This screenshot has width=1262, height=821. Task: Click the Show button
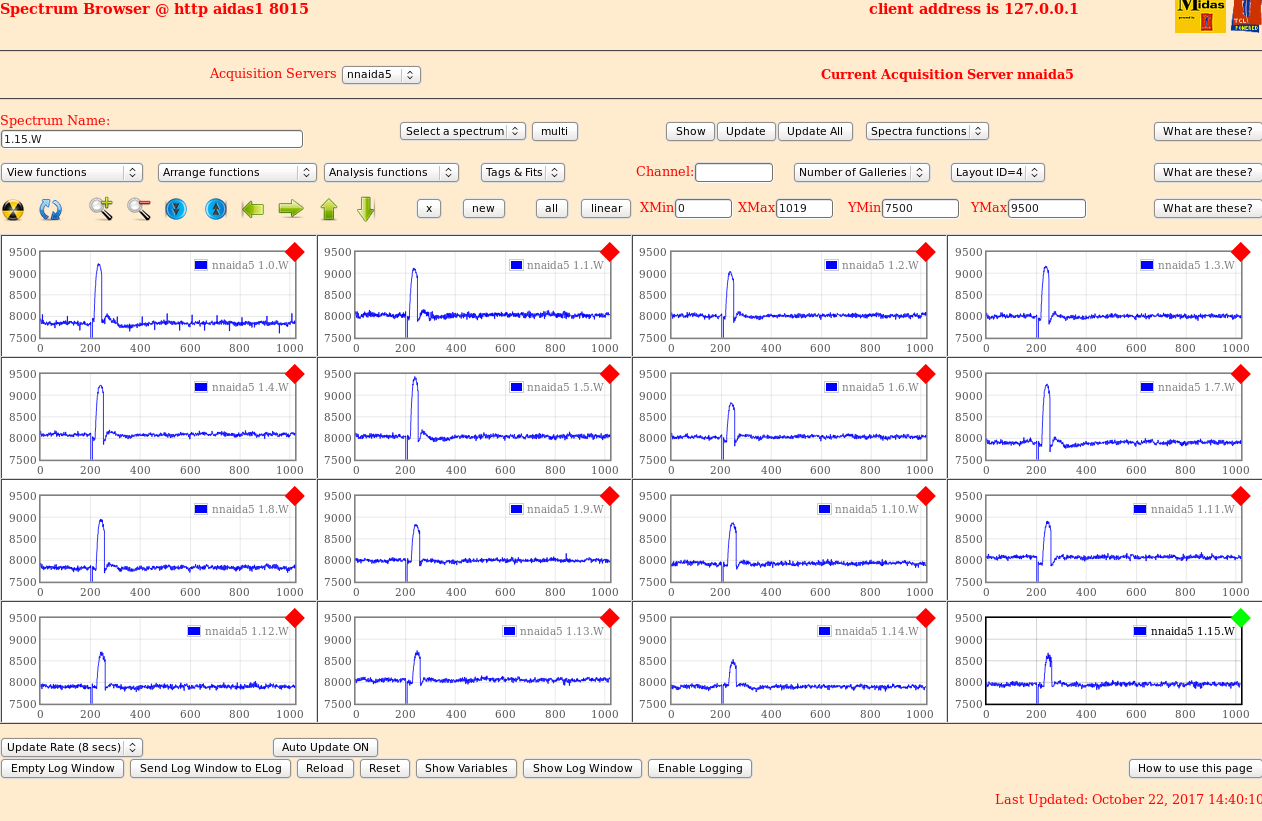click(690, 131)
